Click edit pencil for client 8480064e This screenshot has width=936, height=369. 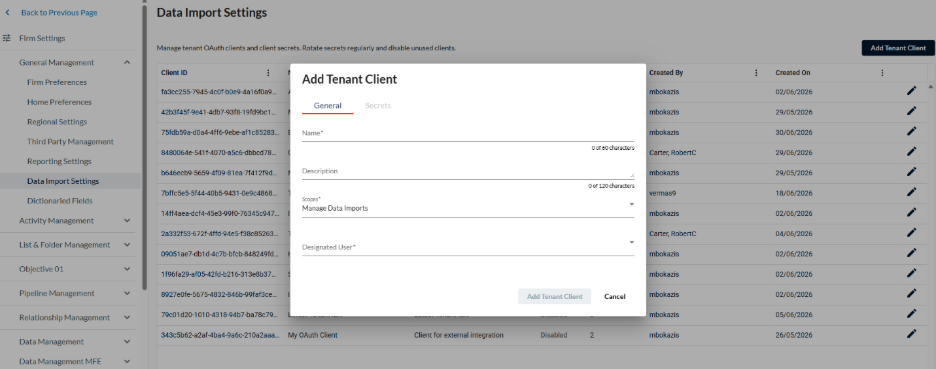coord(911,152)
